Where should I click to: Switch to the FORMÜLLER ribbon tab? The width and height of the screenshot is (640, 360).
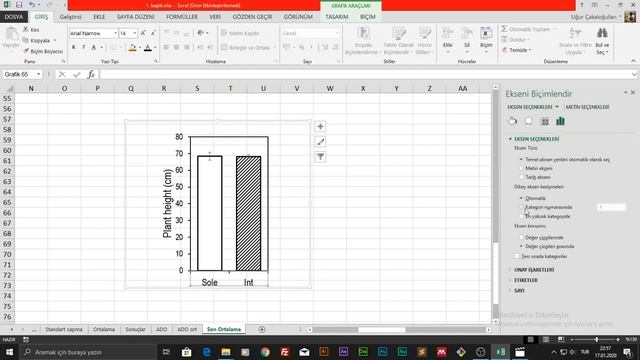click(182, 17)
